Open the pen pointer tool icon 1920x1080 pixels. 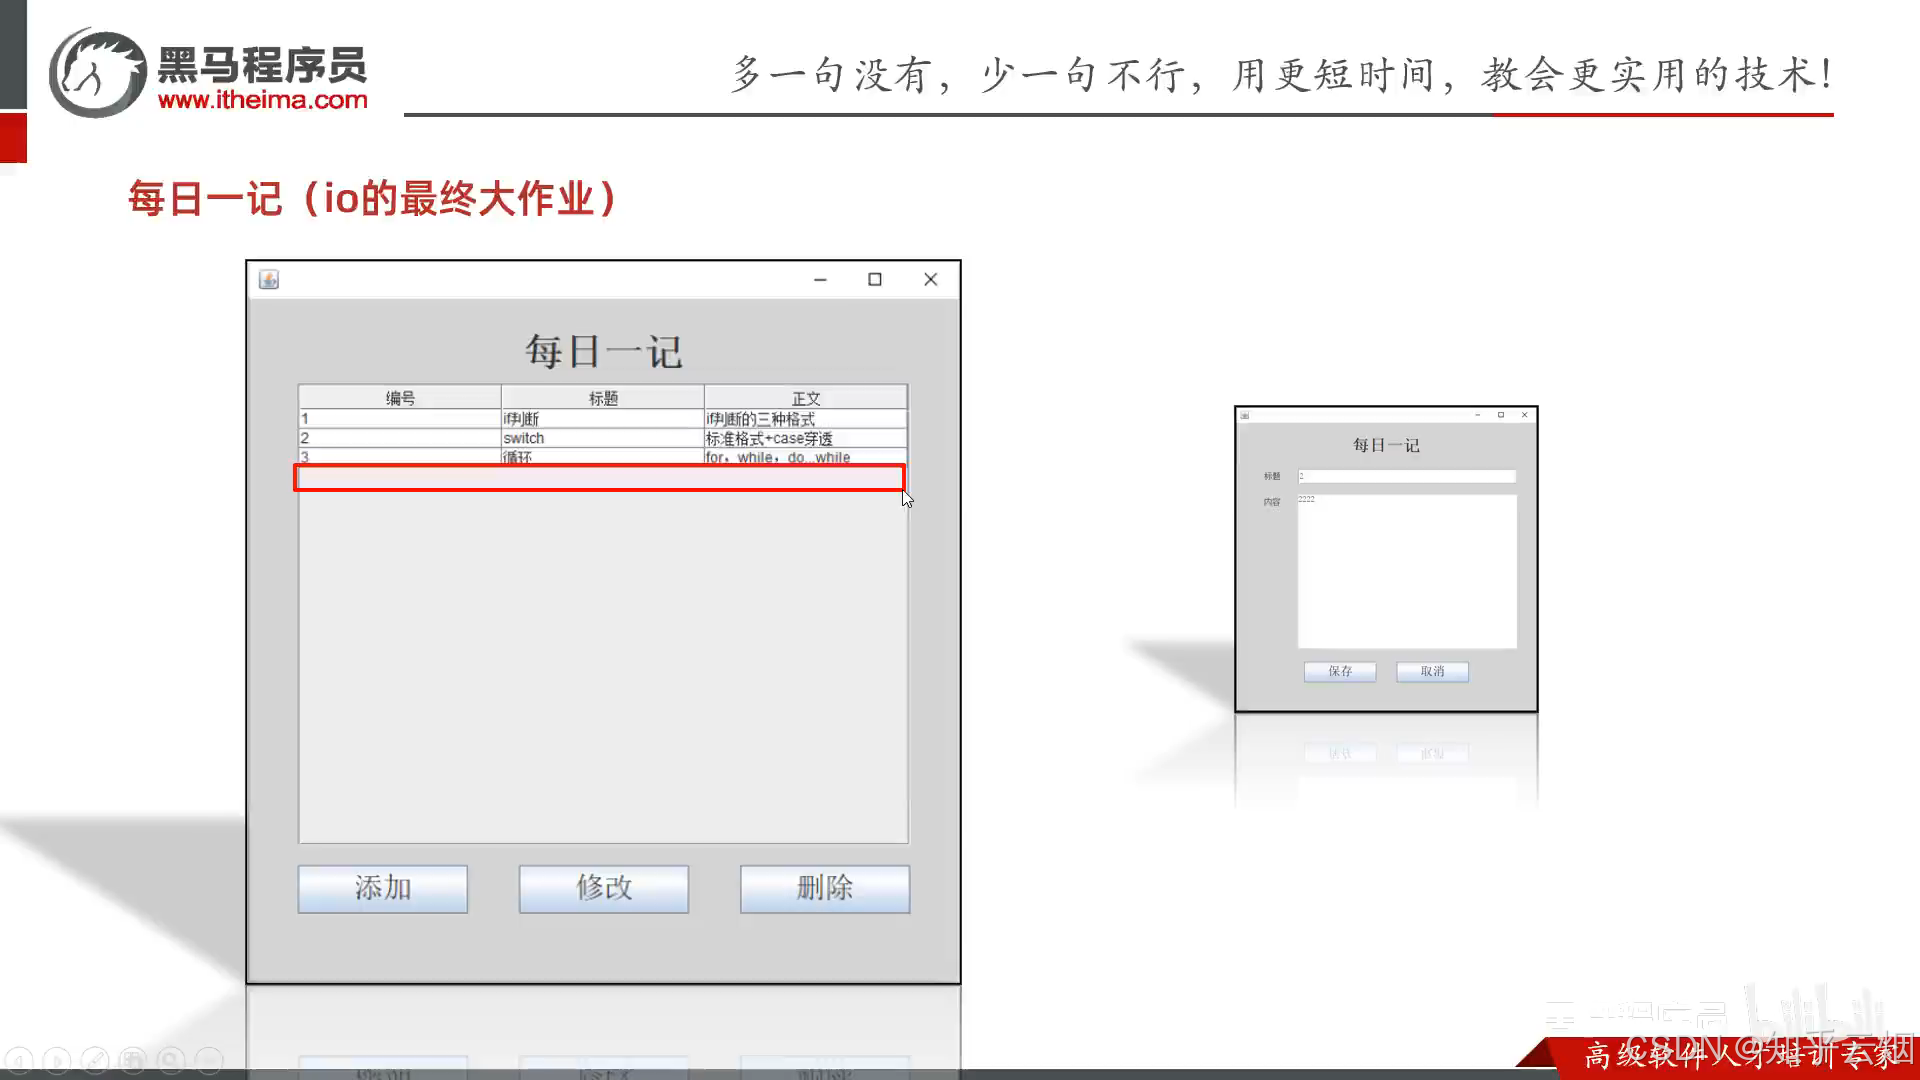pos(95,1060)
